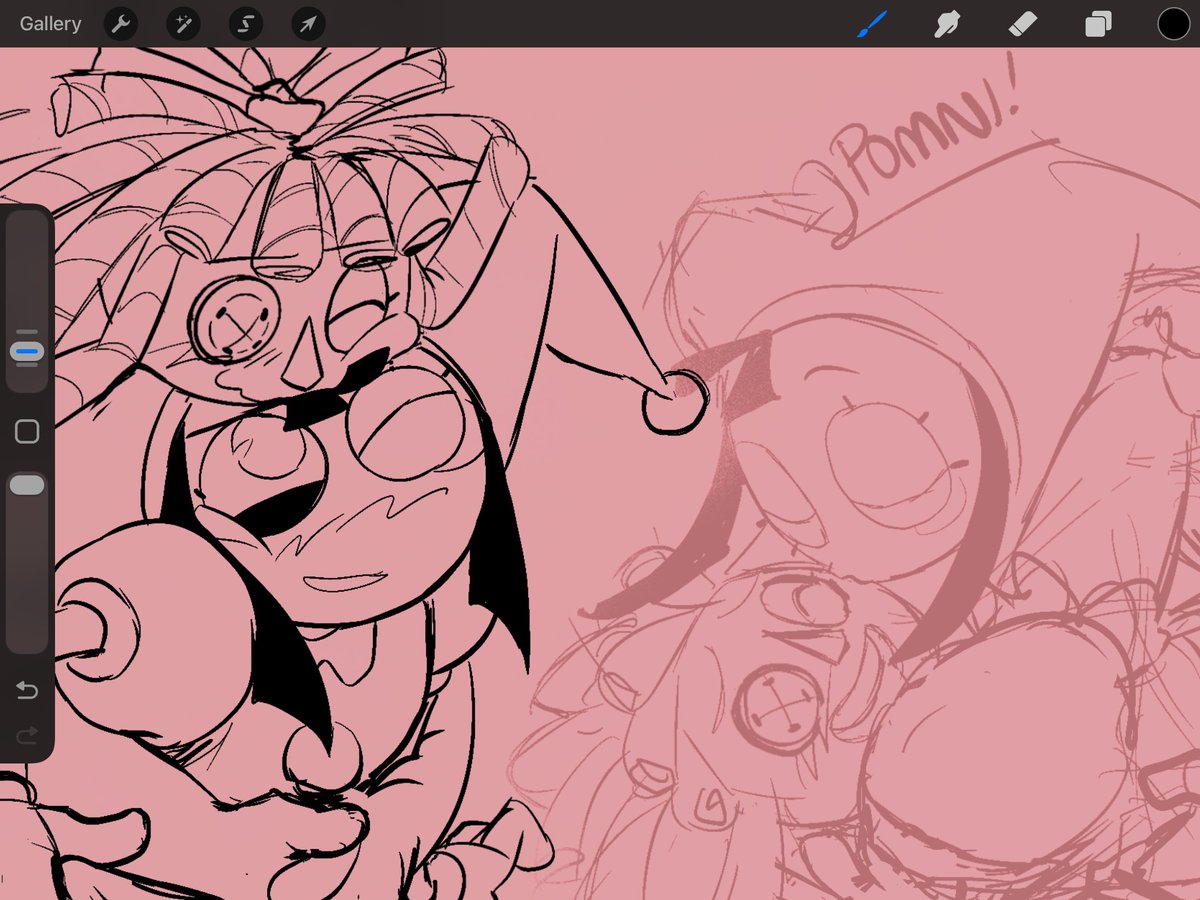Redo with the sidebar forward arrow

27,736
